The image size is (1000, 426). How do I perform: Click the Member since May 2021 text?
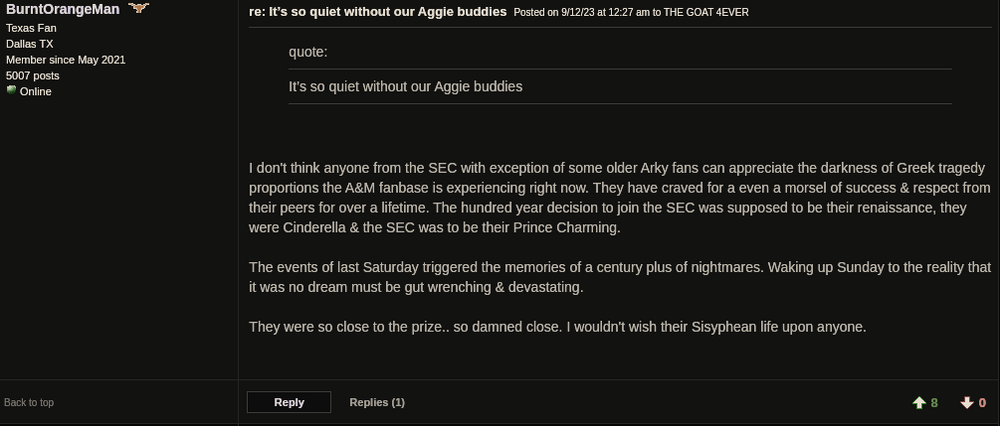click(x=65, y=60)
